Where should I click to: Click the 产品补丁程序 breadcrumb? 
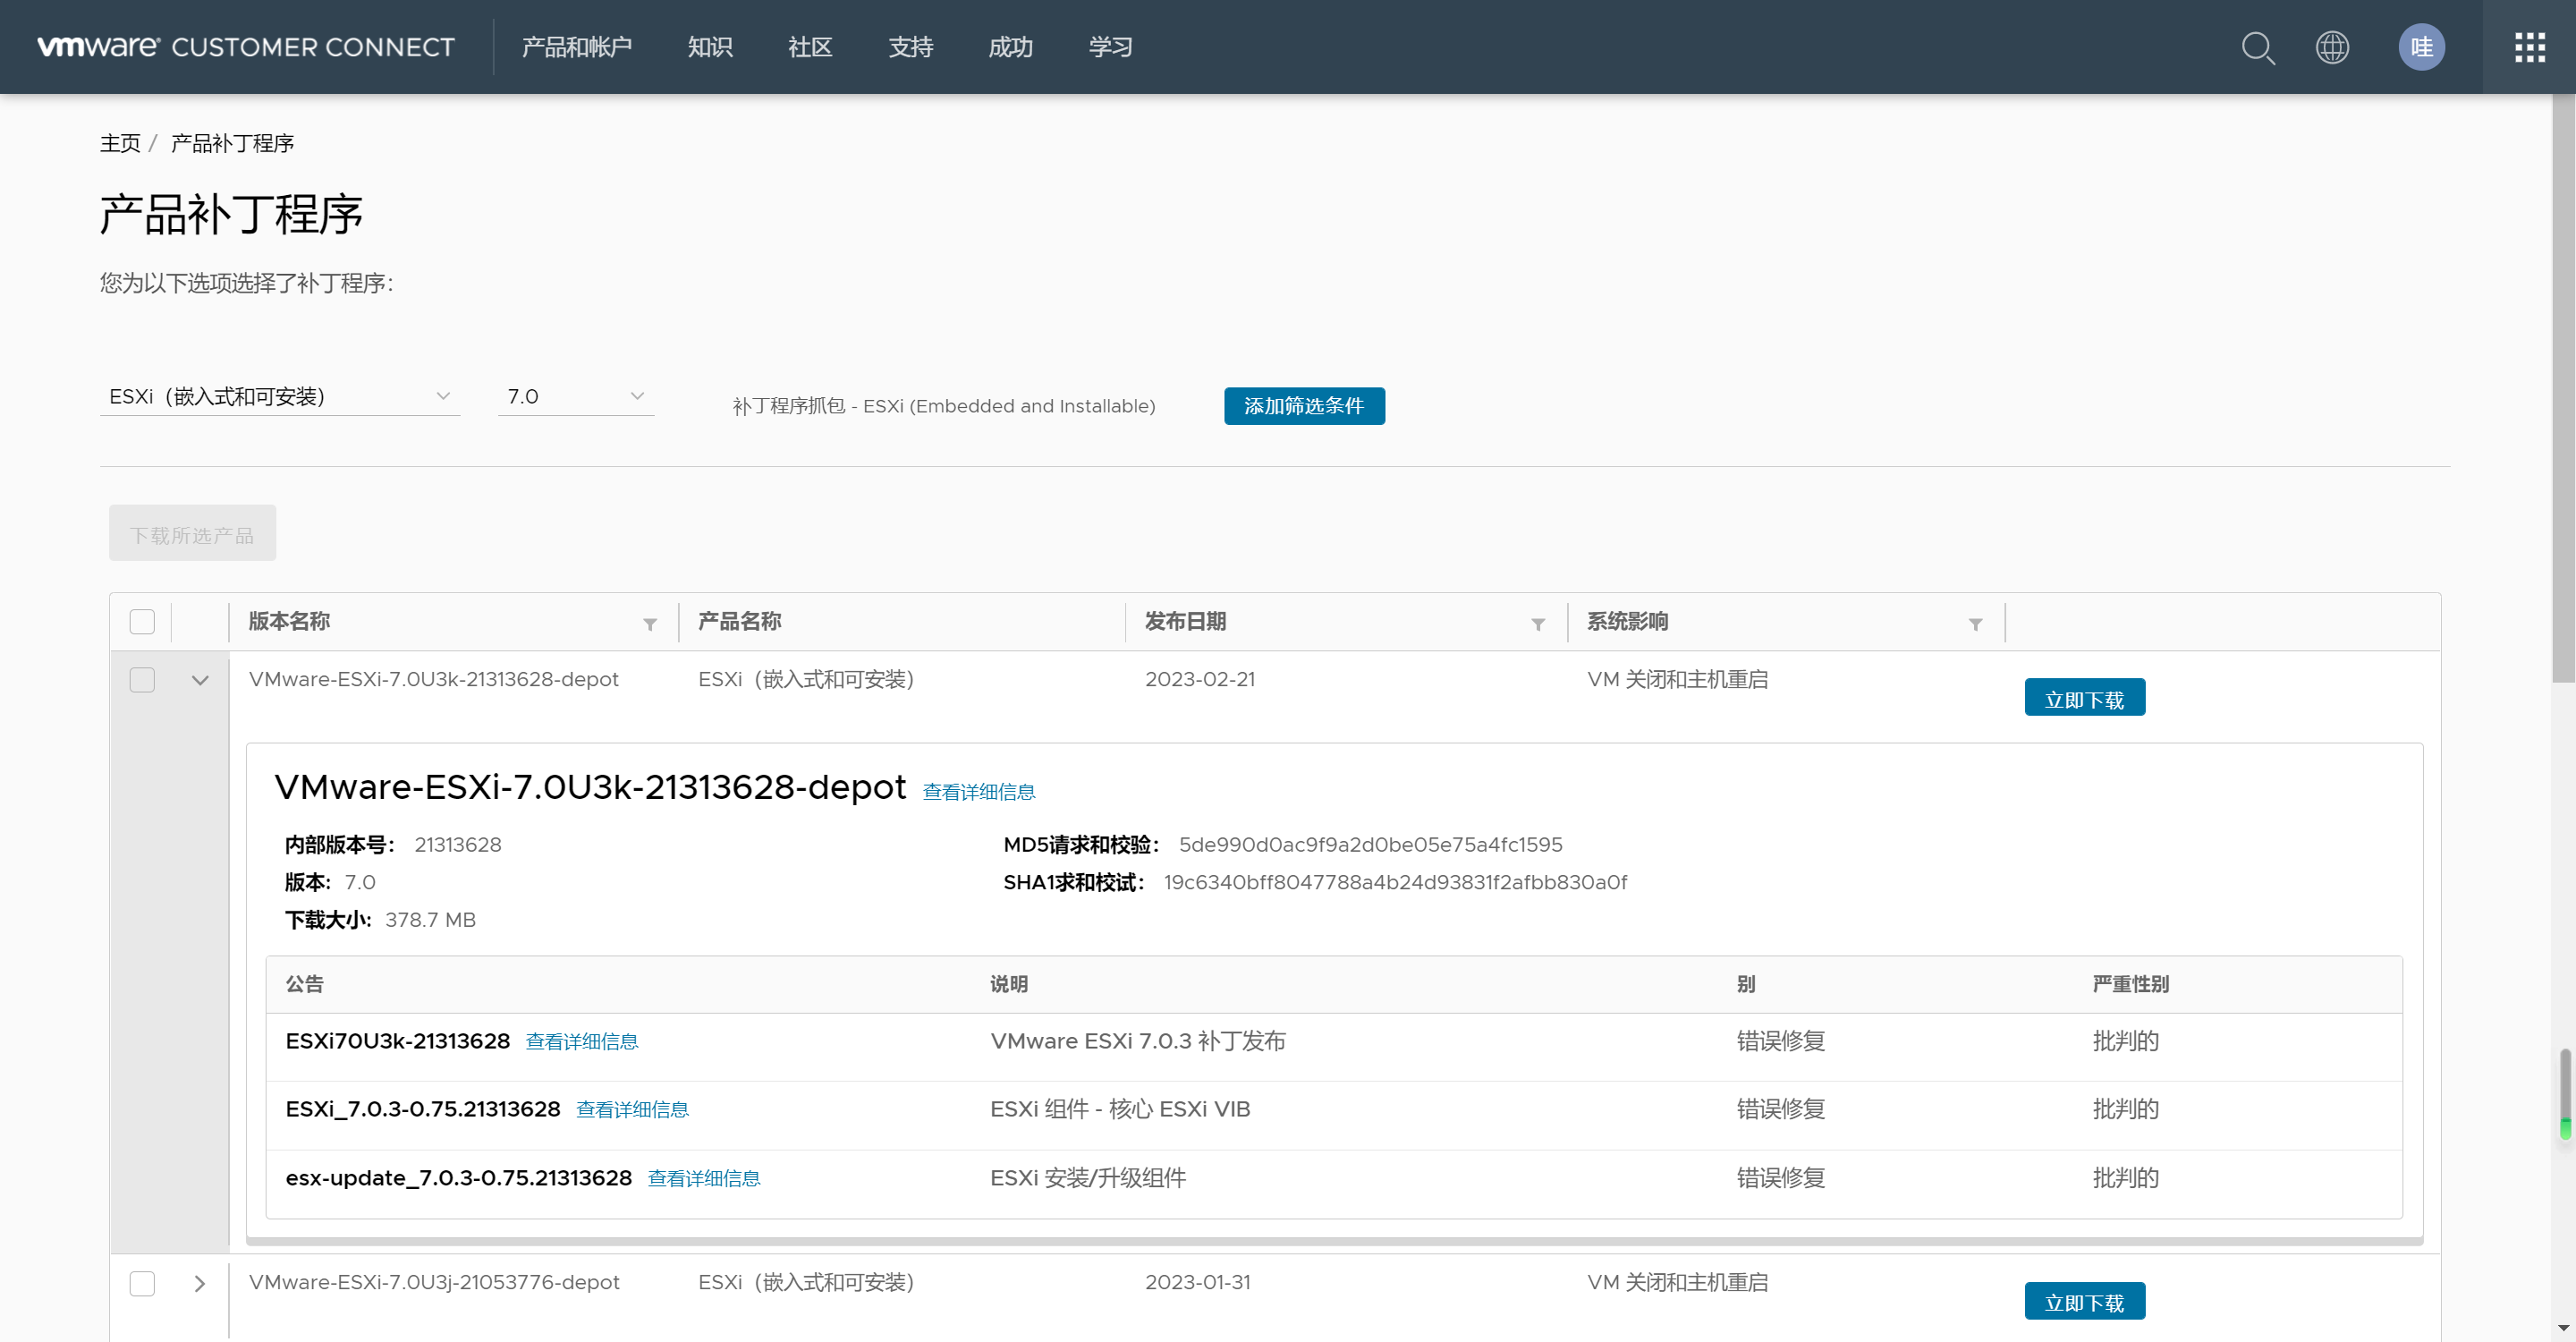click(232, 143)
